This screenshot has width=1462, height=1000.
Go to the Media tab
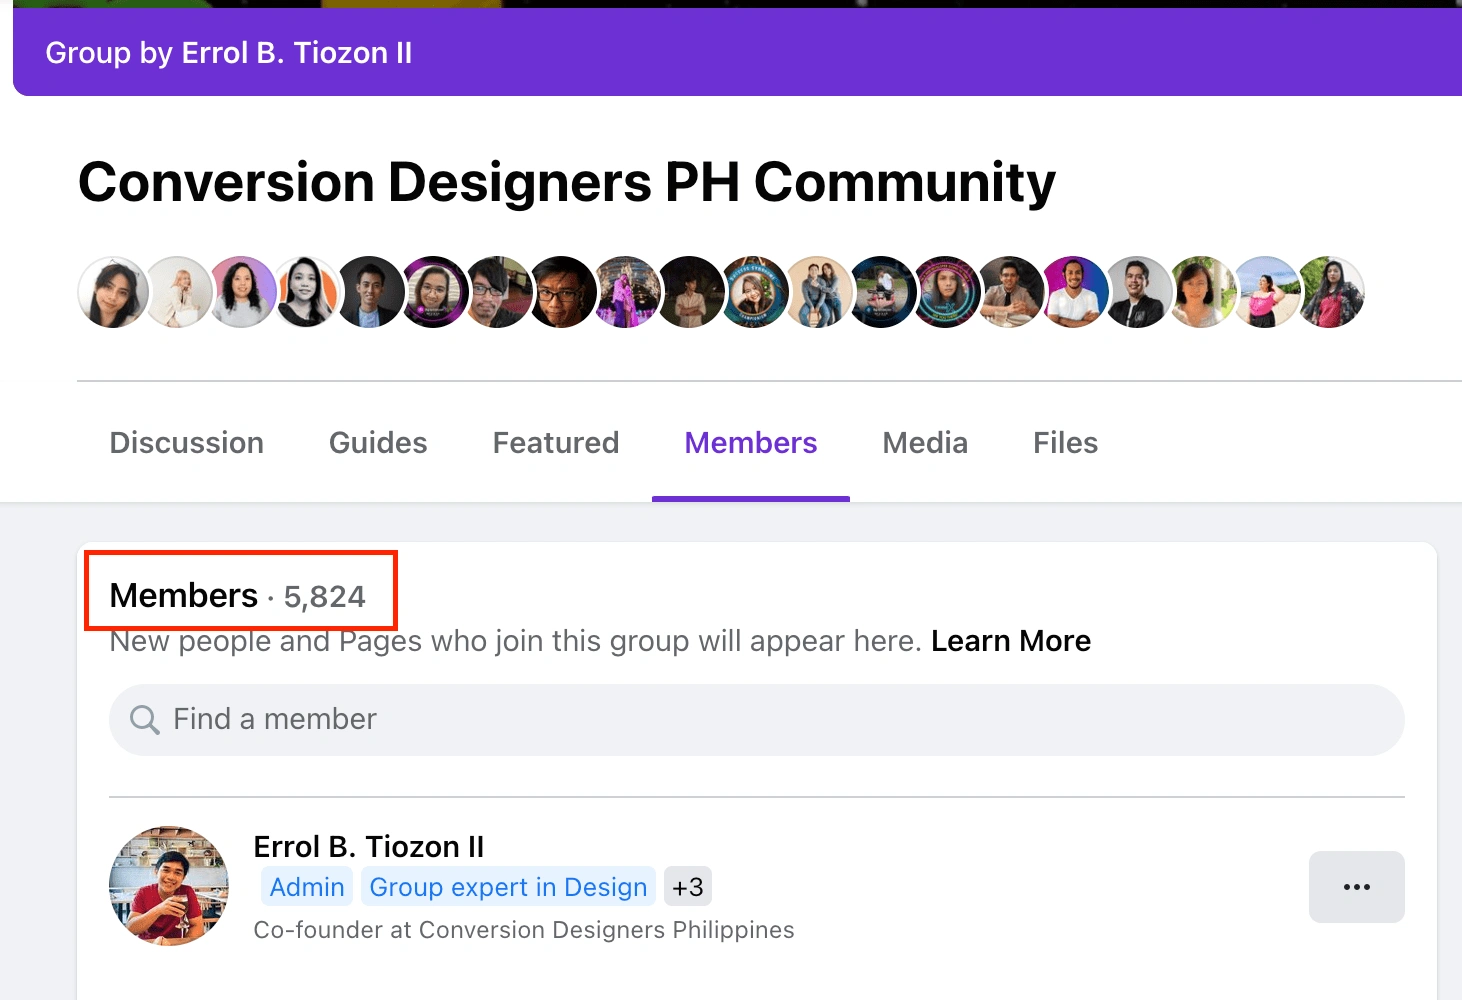[925, 443]
